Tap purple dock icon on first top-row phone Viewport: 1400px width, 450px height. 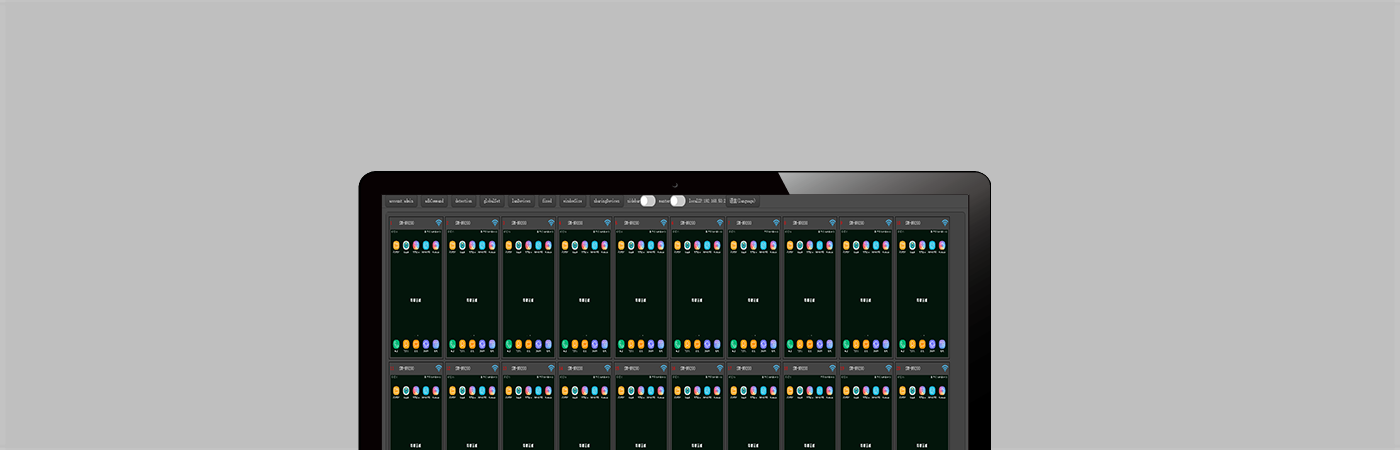point(427,344)
